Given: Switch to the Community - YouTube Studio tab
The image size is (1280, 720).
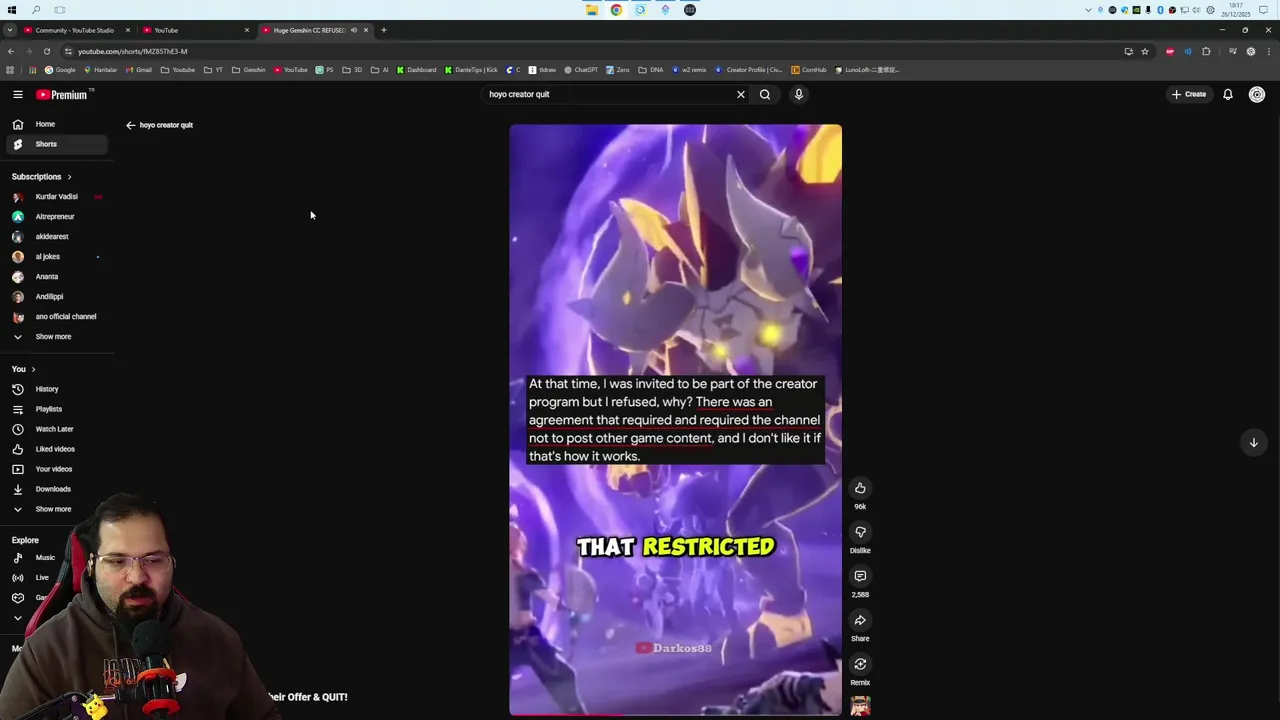Looking at the screenshot, I should 76,30.
